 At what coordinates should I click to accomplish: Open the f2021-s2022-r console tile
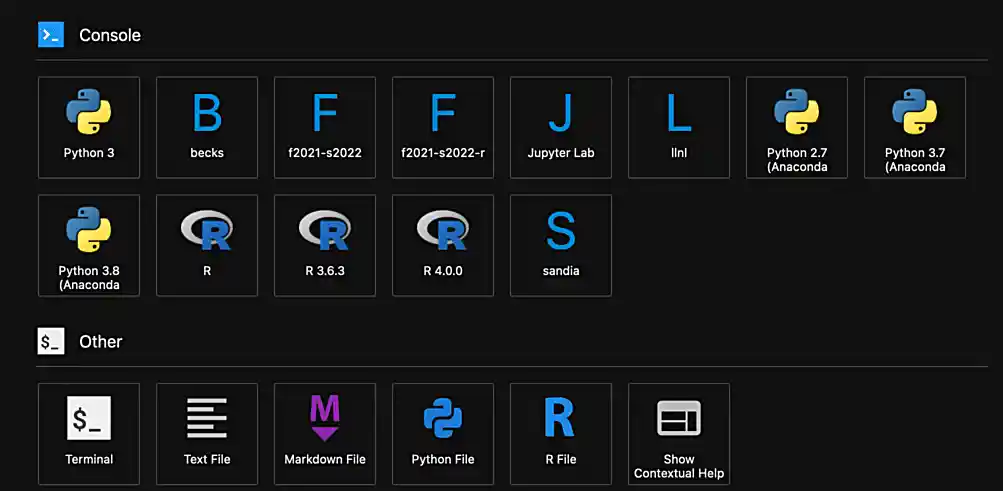(443, 127)
